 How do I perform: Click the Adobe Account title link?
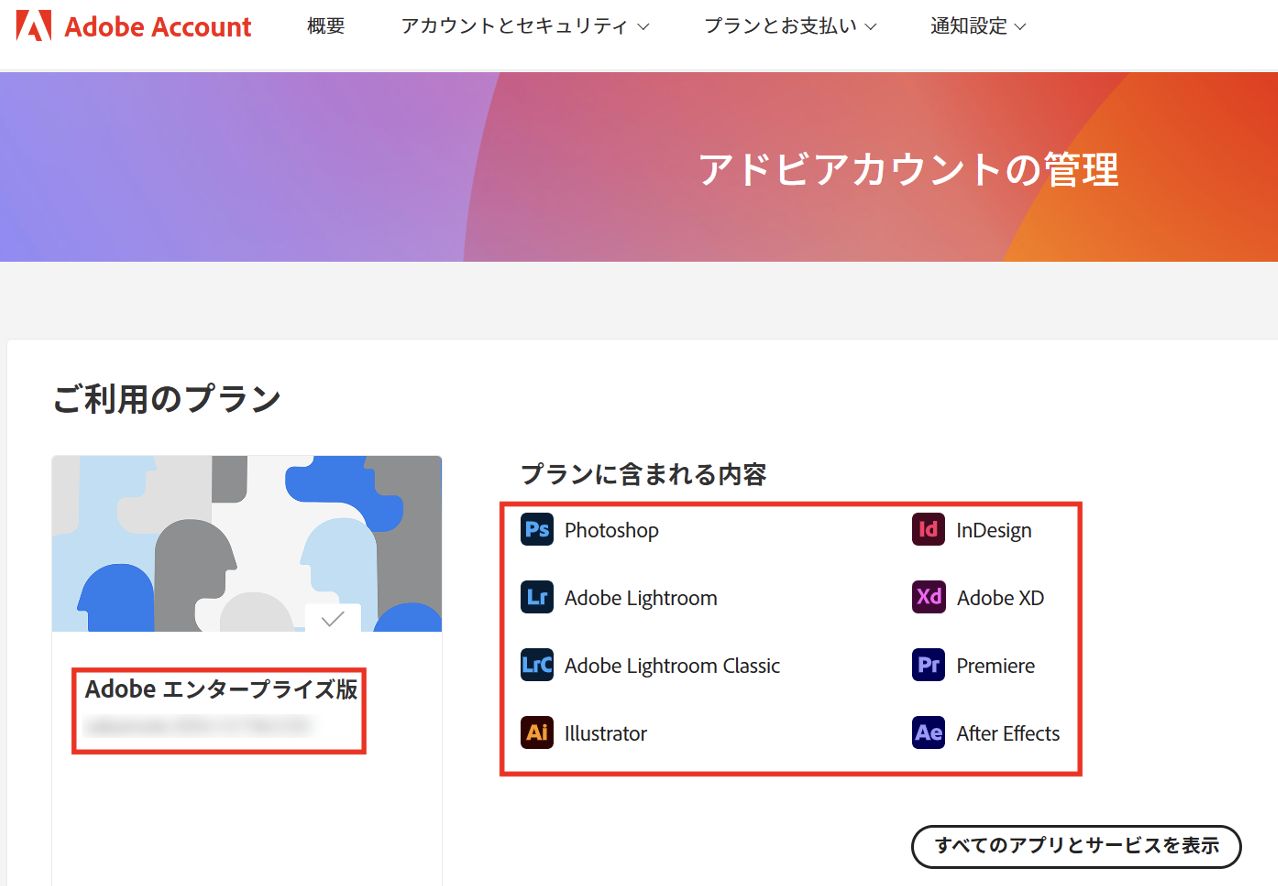click(x=158, y=27)
